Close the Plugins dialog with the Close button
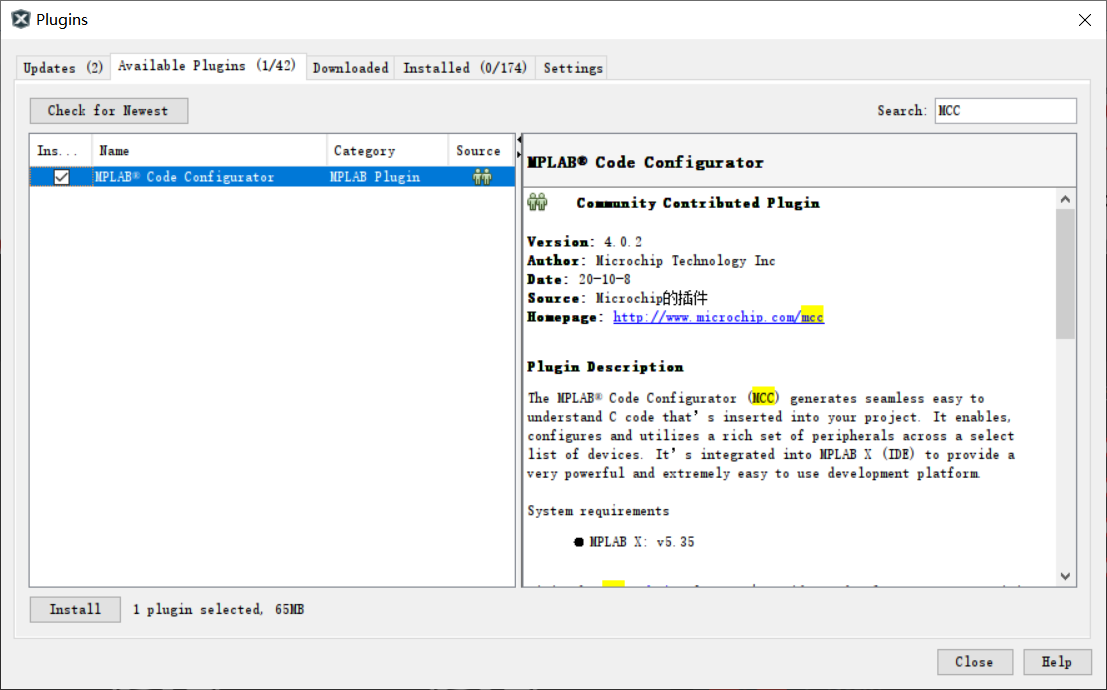 click(974, 662)
